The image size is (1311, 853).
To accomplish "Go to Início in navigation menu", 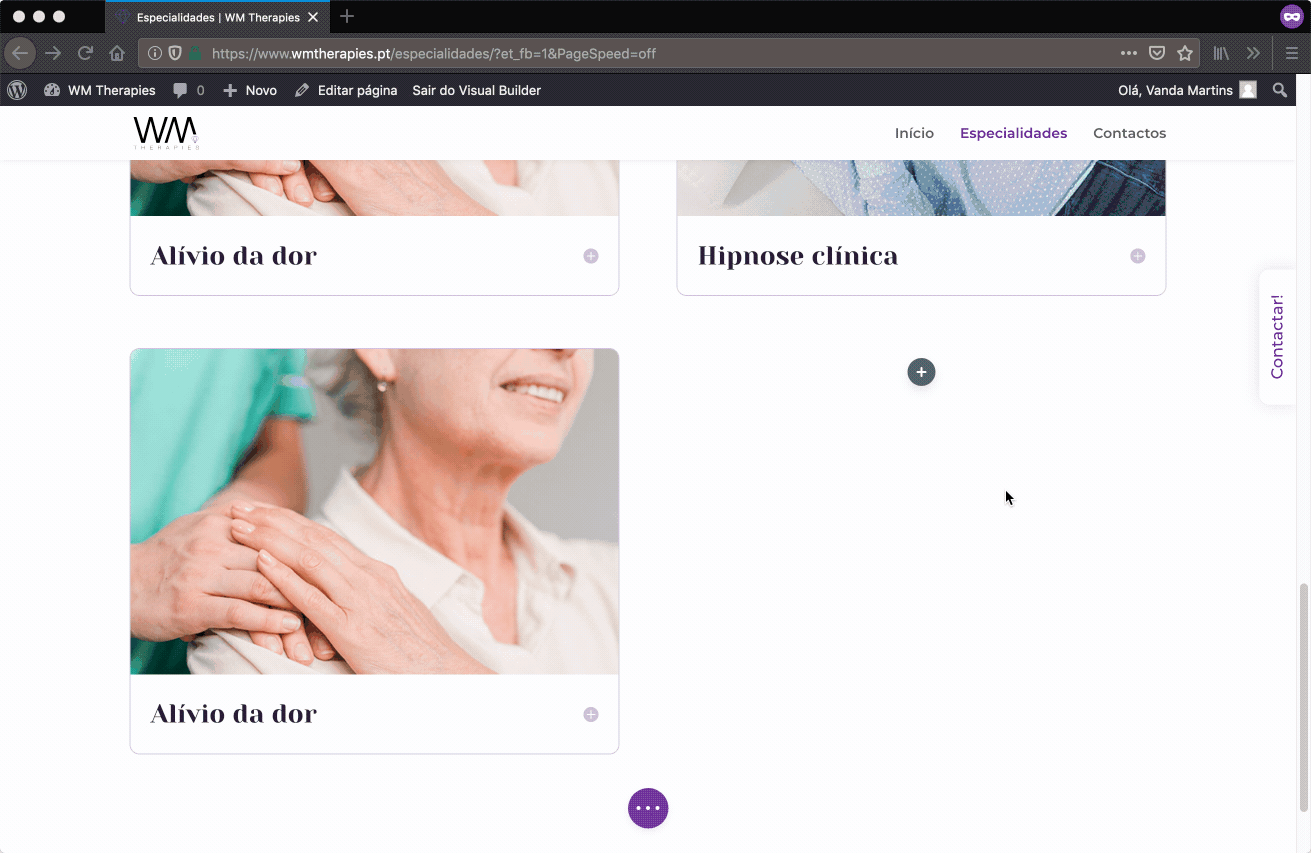I will point(914,133).
